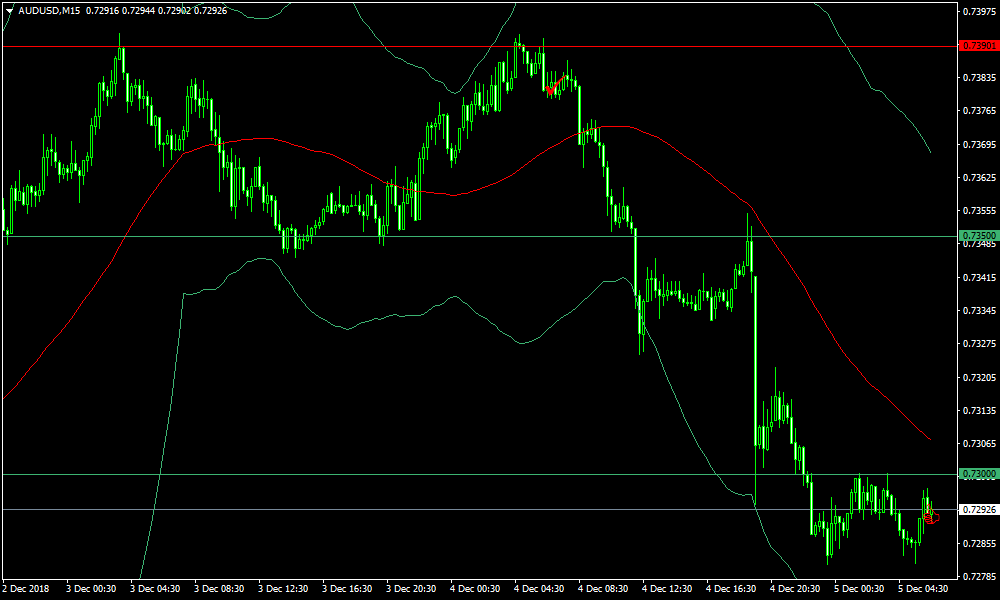Click the 0.72785 price scale label
Screen dimensions: 1000x600
(979, 577)
